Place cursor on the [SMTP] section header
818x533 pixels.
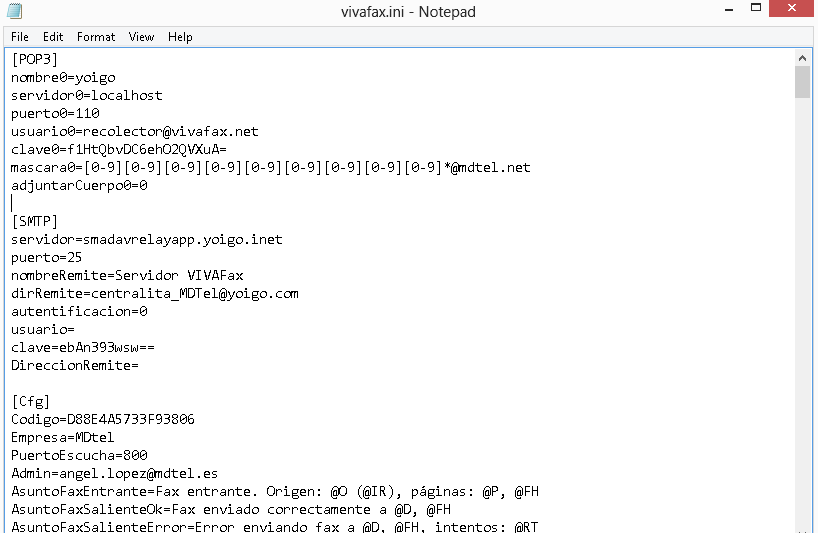pyautogui.click(x=35, y=221)
